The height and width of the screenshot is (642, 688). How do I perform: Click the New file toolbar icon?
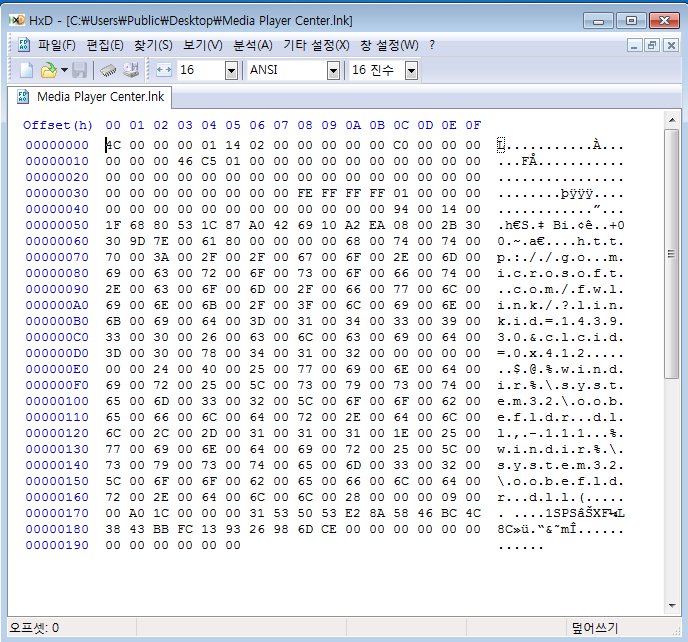[x=27, y=70]
